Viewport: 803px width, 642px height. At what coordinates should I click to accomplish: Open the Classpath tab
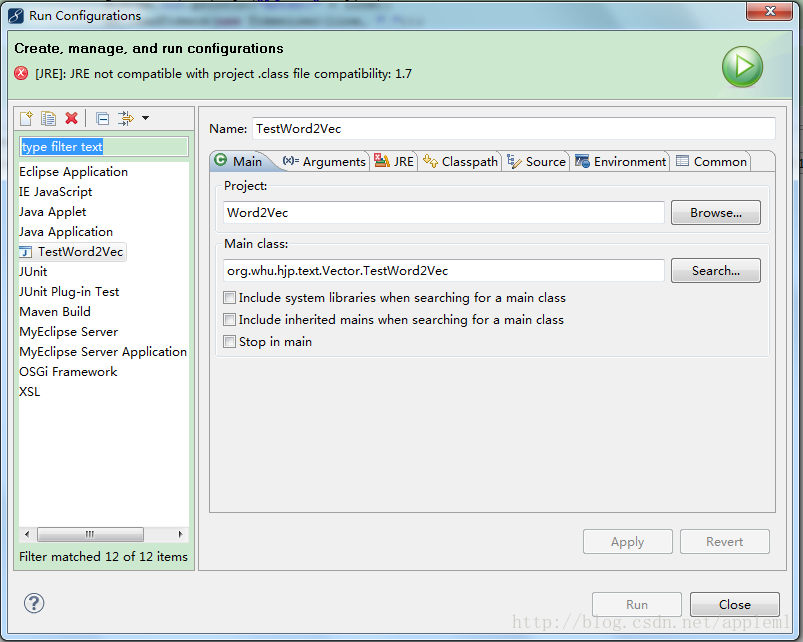pyautogui.click(x=460, y=162)
